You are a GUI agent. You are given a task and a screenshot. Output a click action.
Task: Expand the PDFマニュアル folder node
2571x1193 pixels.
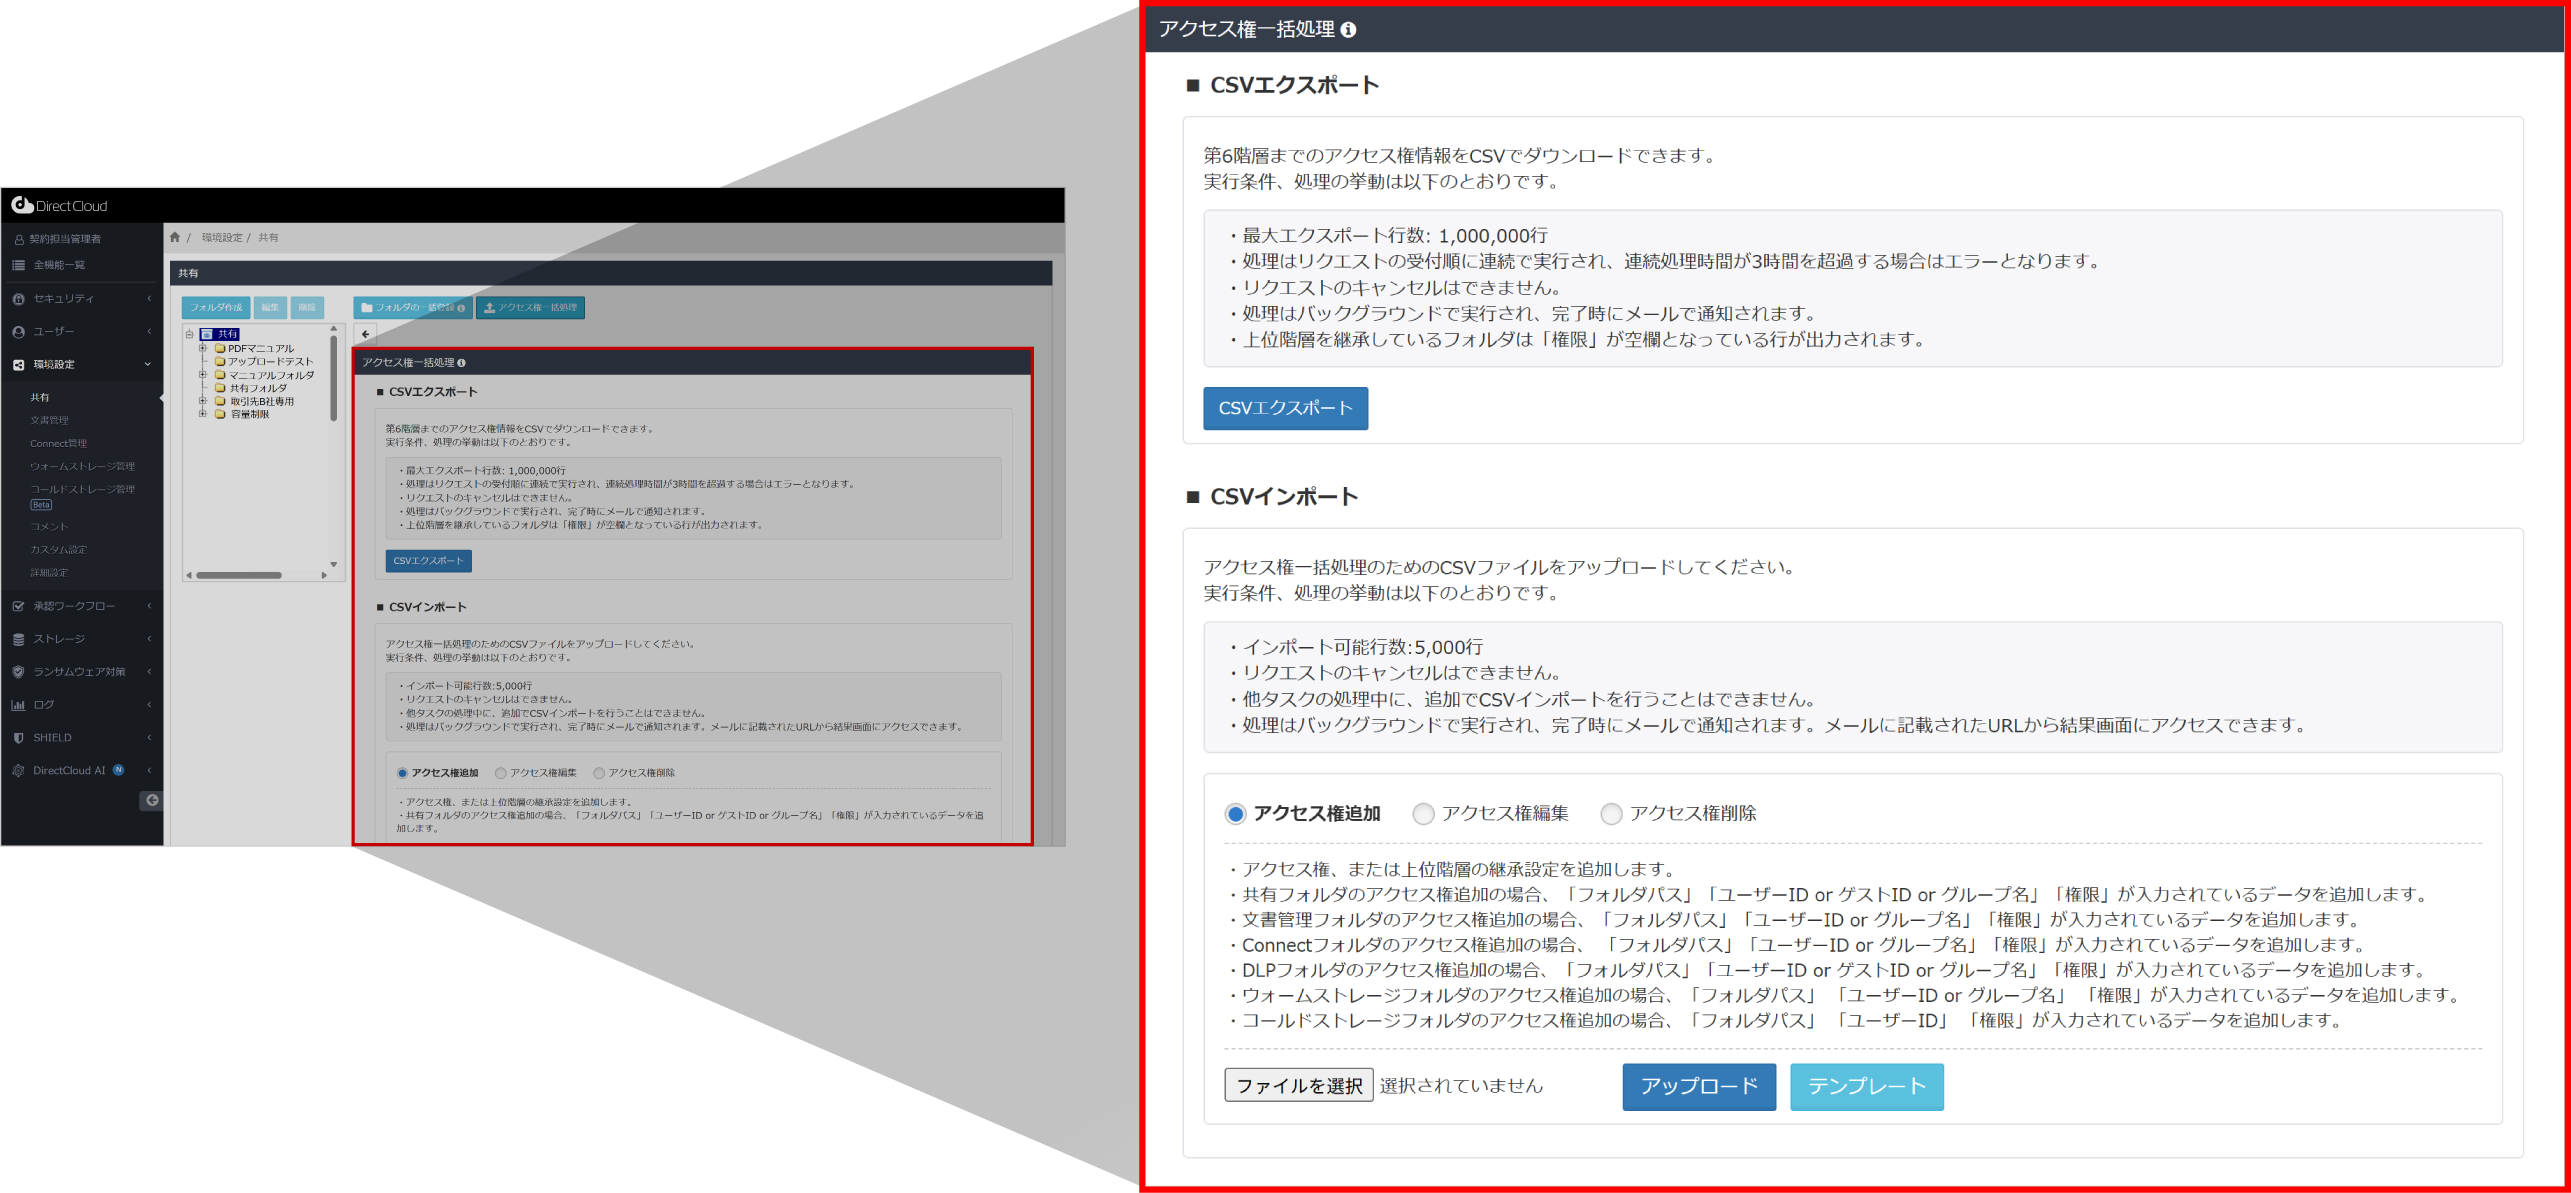click(x=204, y=347)
